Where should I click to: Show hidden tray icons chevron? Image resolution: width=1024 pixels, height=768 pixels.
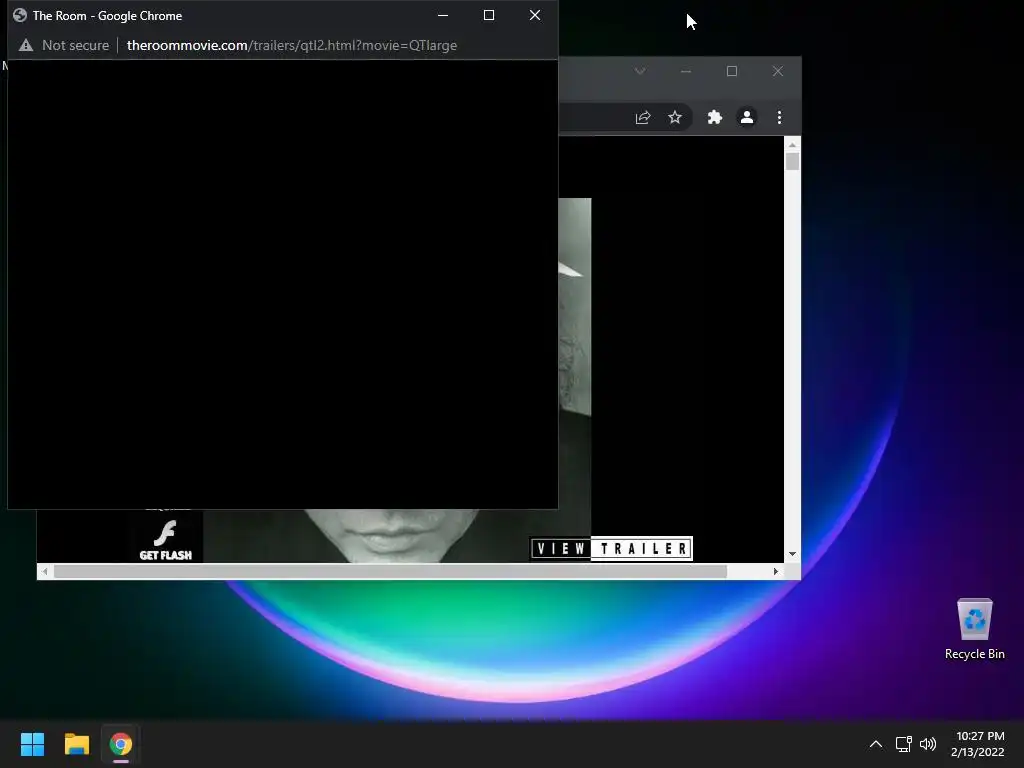[876, 744]
